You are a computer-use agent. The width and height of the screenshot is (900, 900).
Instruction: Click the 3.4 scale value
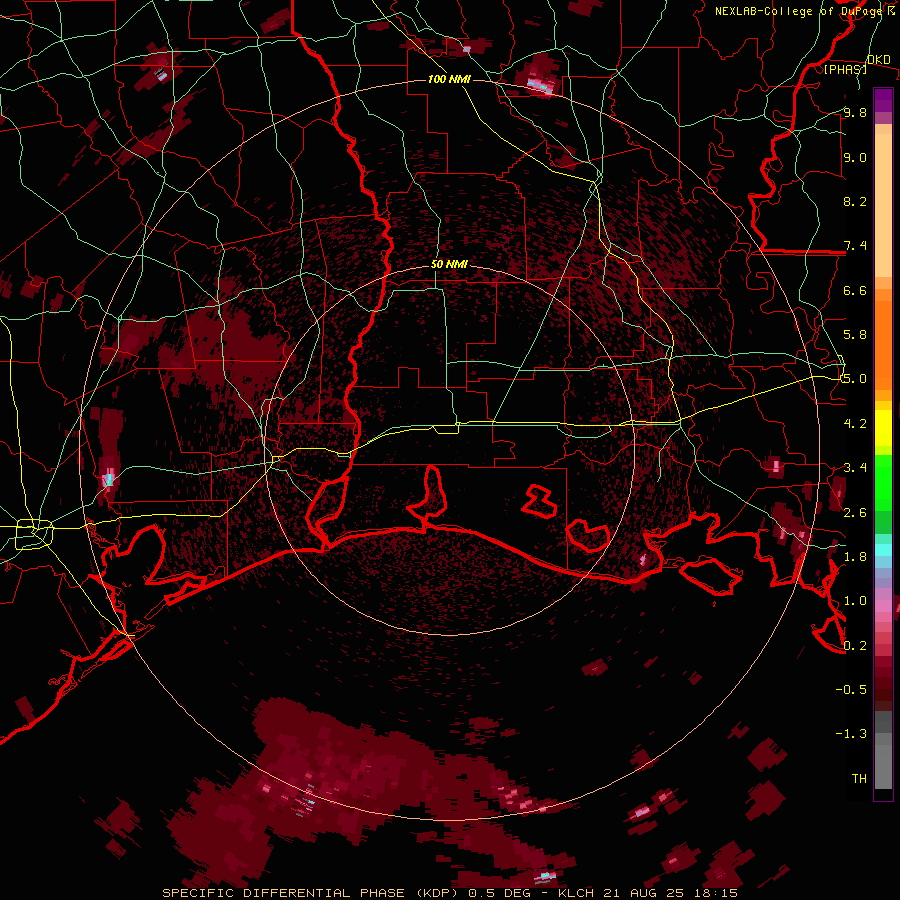pyautogui.click(x=855, y=468)
